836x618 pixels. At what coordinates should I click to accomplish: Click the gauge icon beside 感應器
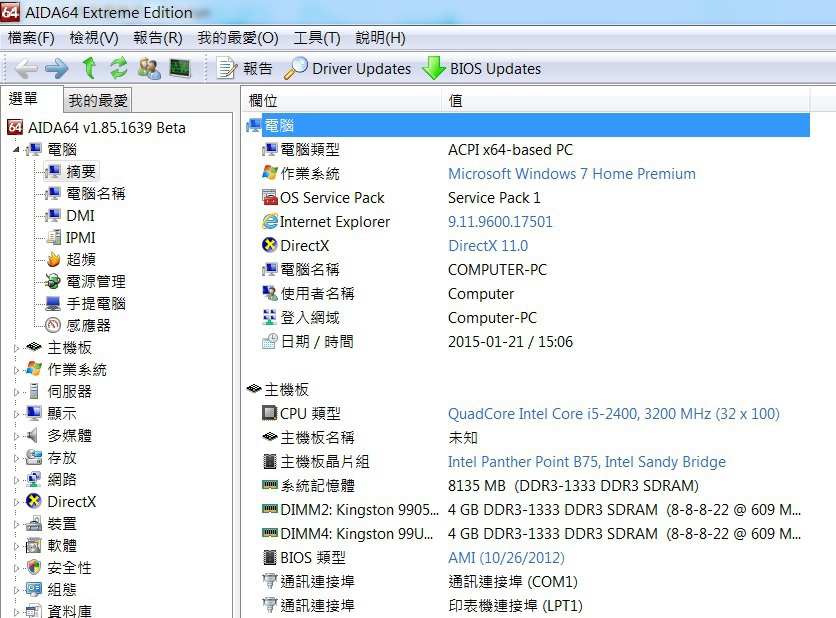[53, 325]
